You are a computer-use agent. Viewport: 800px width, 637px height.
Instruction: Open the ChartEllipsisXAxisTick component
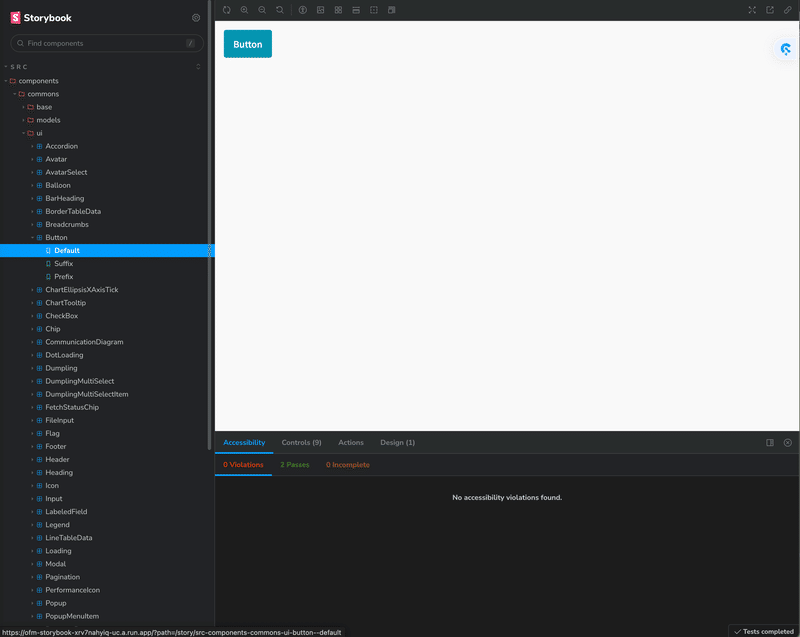[x=82, y=290]
